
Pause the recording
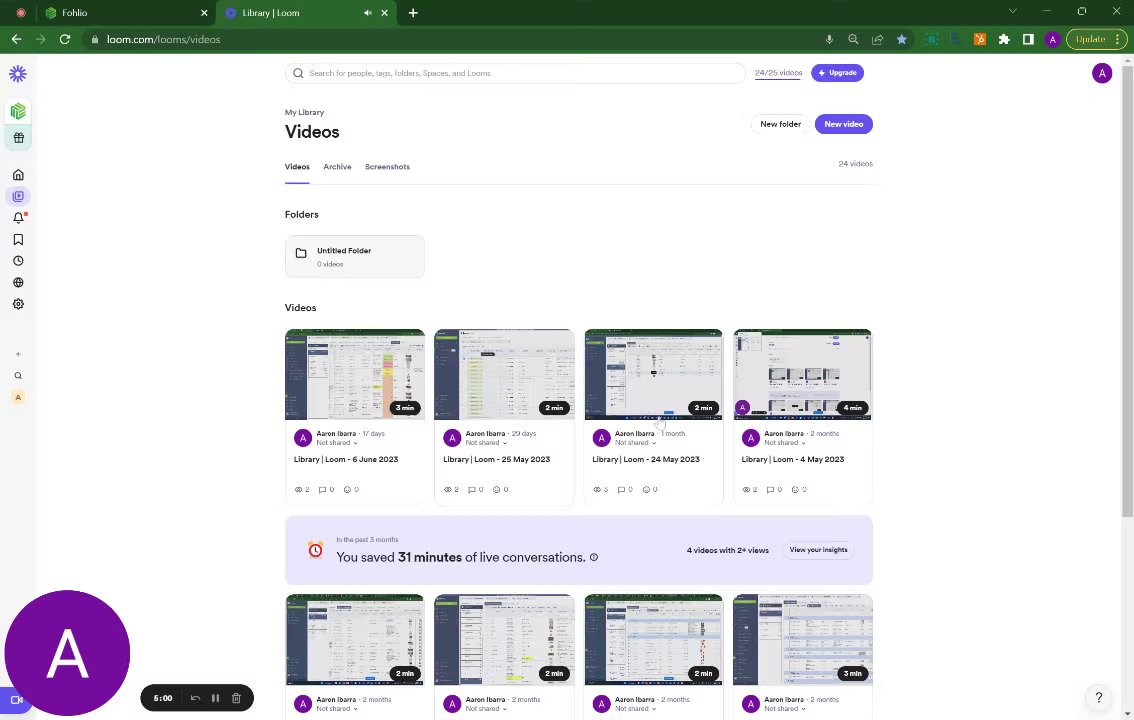(x=216, y=698)
